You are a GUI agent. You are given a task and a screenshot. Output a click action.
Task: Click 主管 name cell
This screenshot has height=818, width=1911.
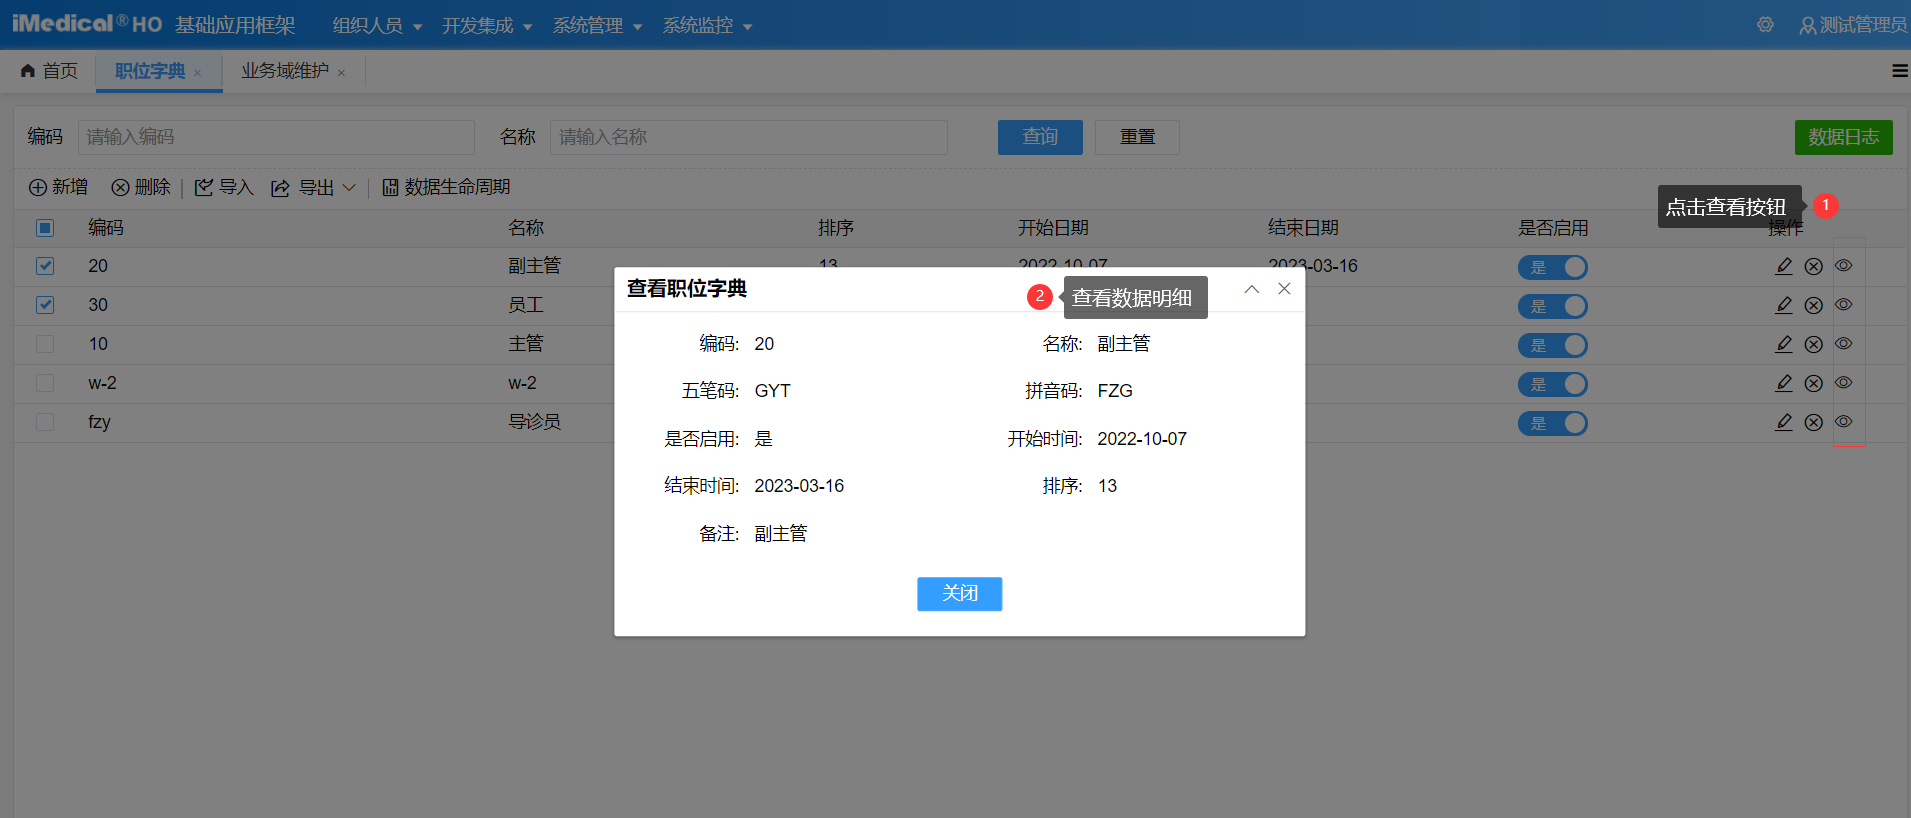(526, 344)
